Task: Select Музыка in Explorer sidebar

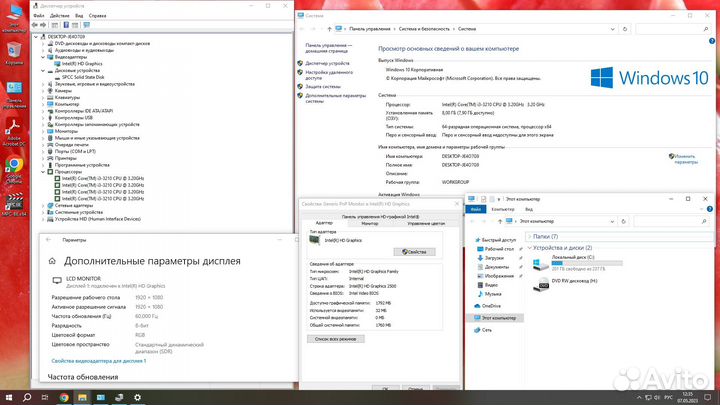Action: click(x=493, y=294)
